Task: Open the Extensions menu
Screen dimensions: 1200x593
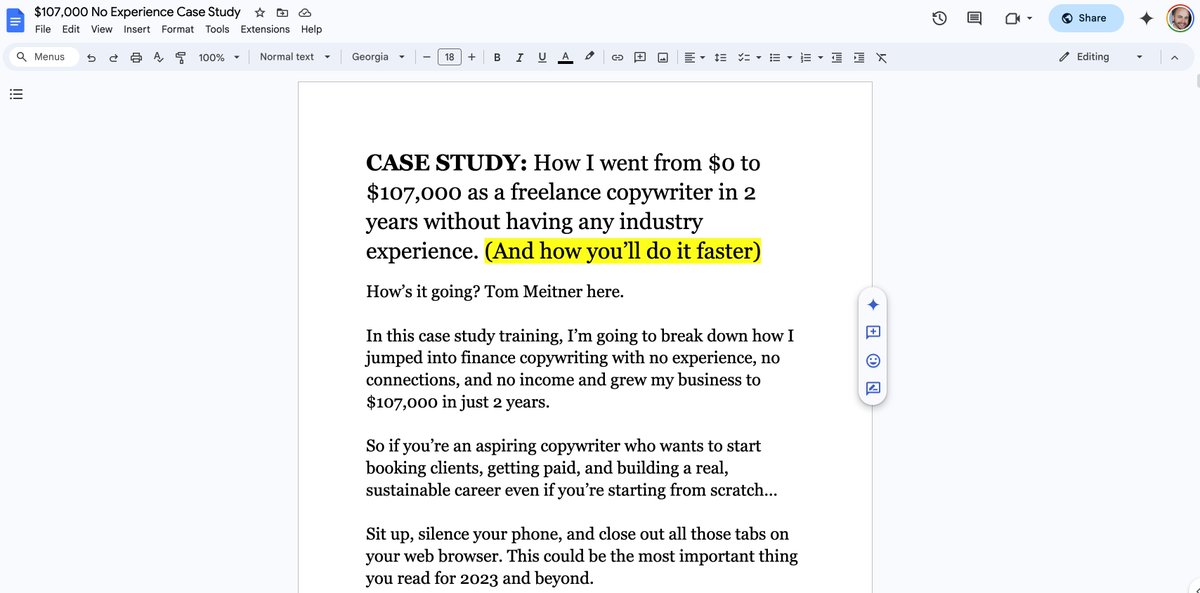Action: coord(265,29)
